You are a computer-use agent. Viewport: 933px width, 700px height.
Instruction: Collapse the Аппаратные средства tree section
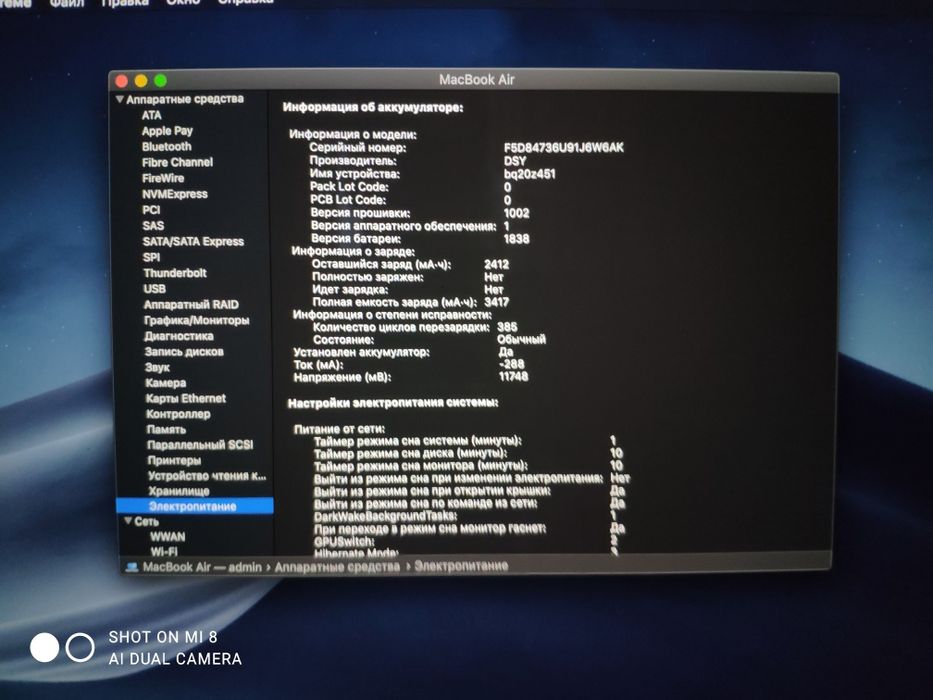tap(120, 99)
